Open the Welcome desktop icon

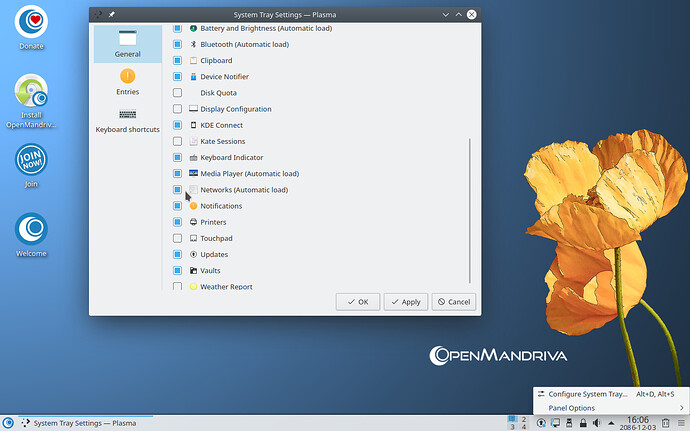pyautogui.click(x=31, y=235)
